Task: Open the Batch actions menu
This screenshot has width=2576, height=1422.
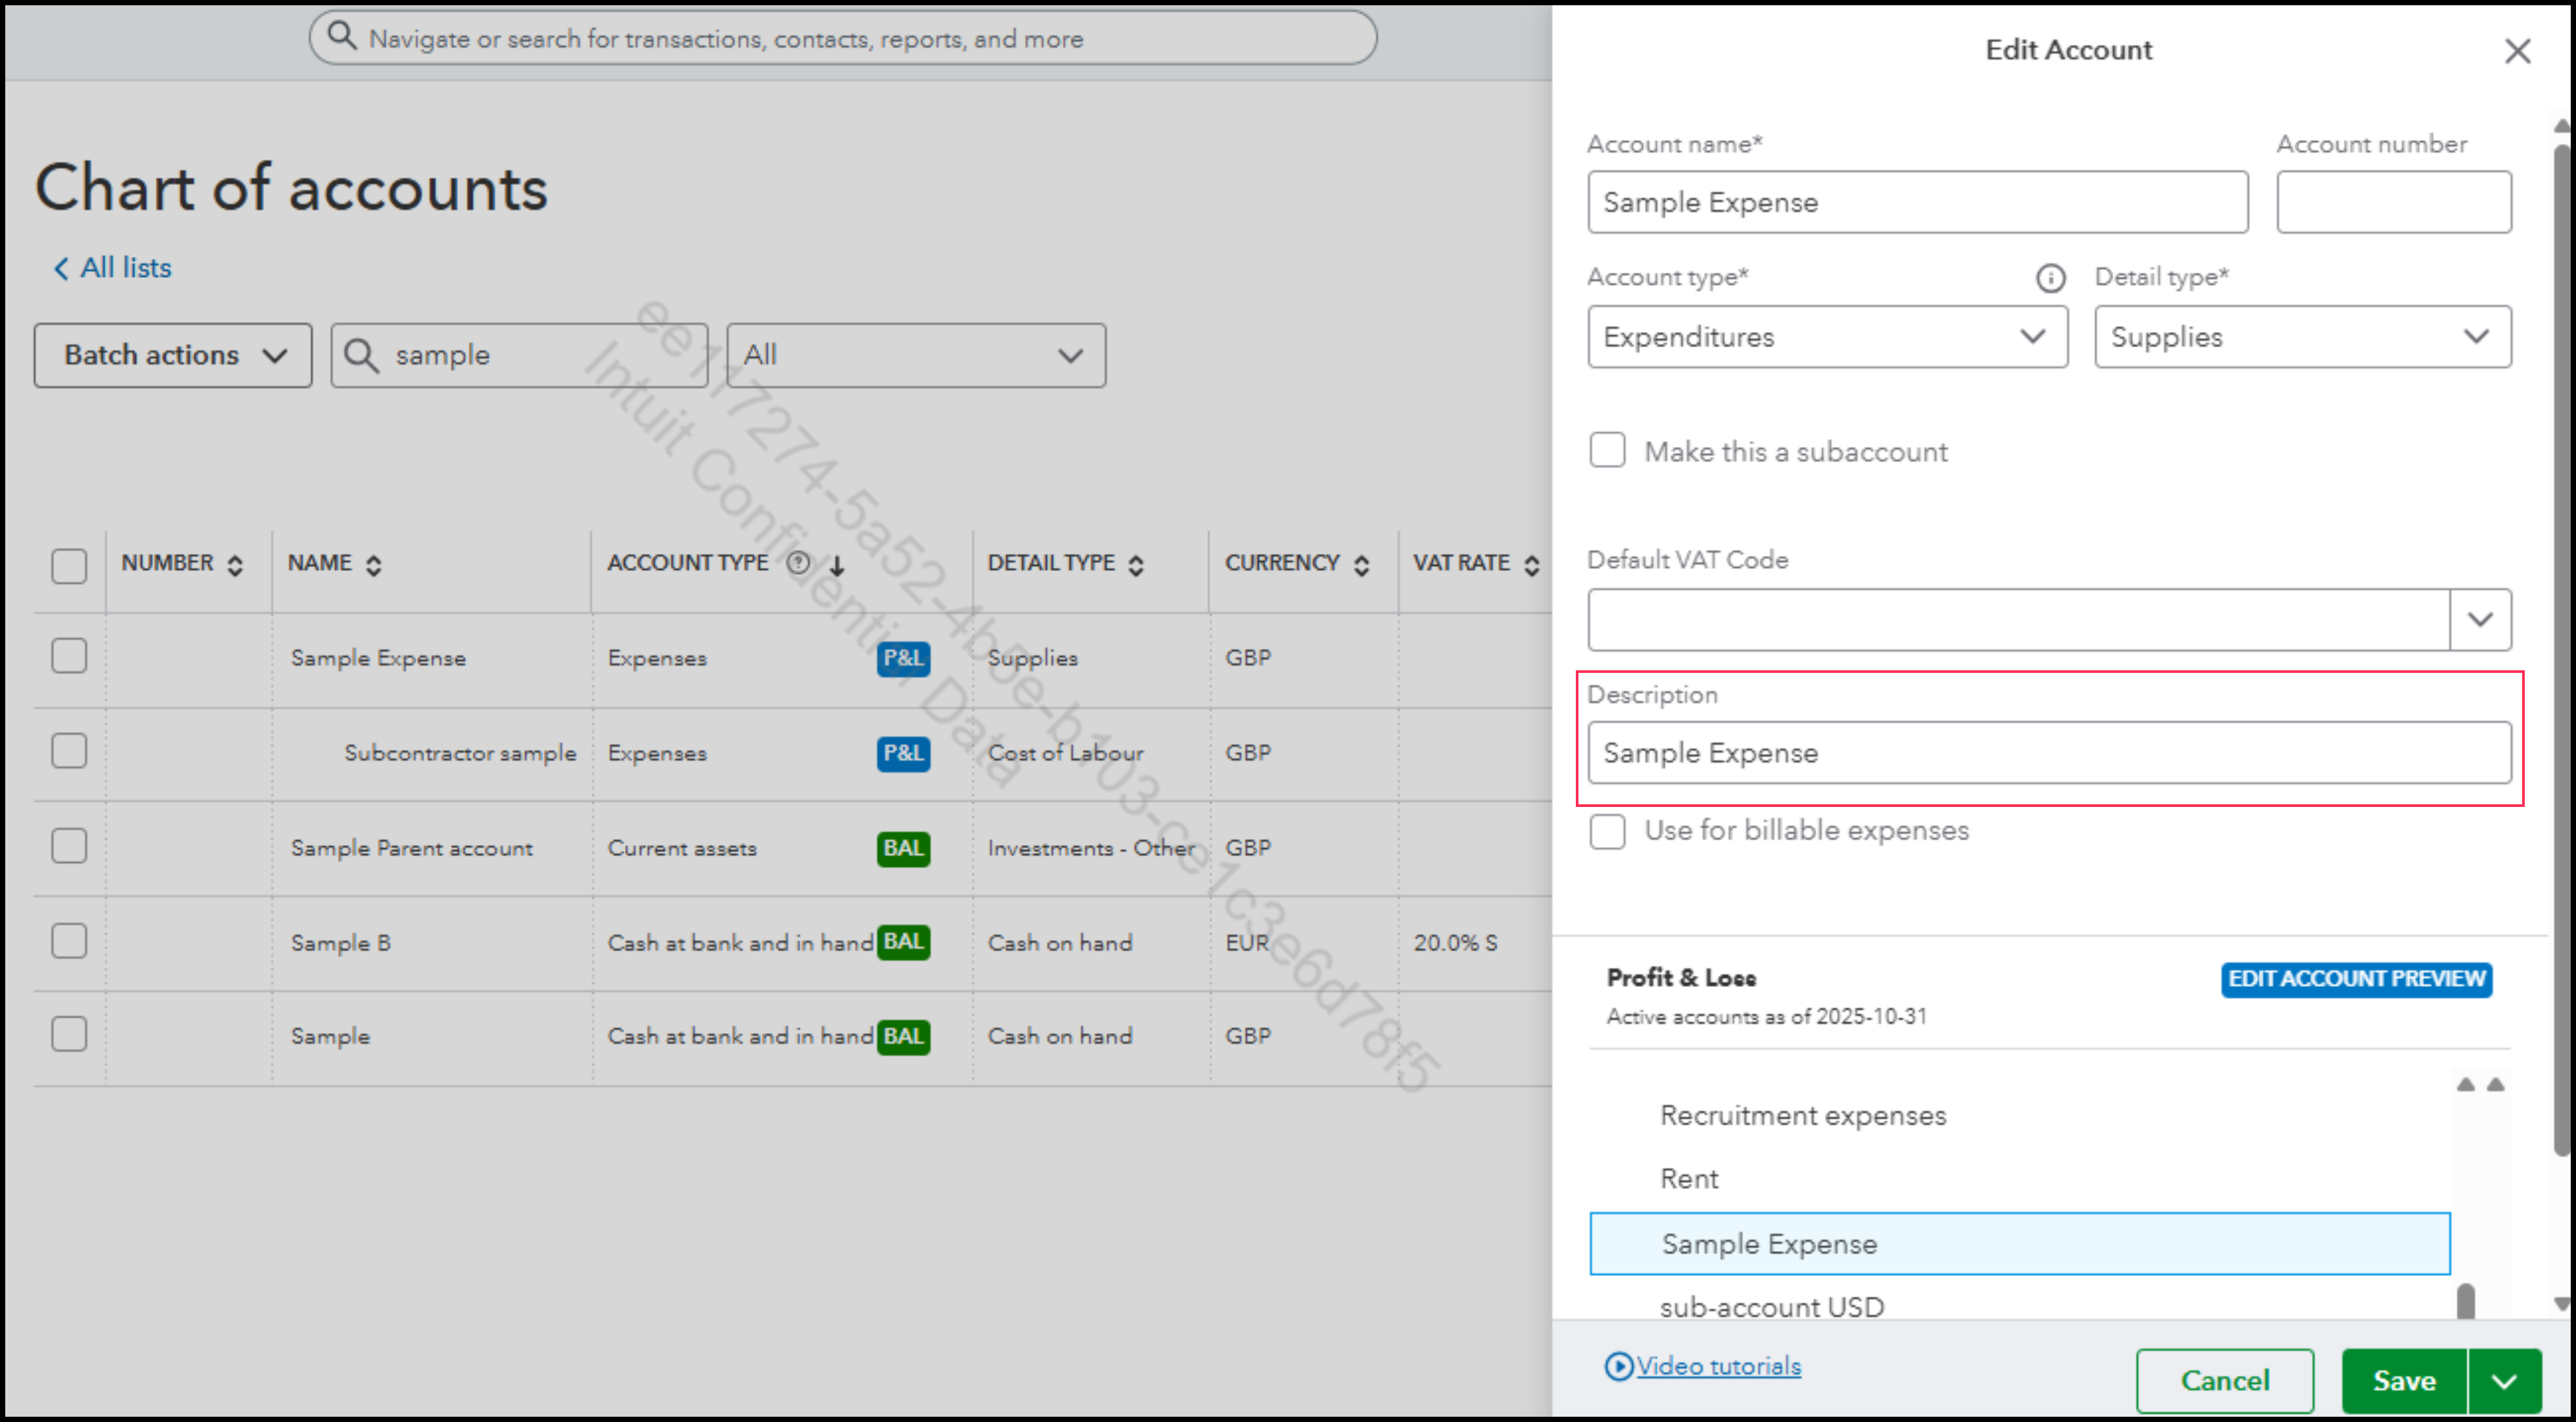Action: (173, 355)
